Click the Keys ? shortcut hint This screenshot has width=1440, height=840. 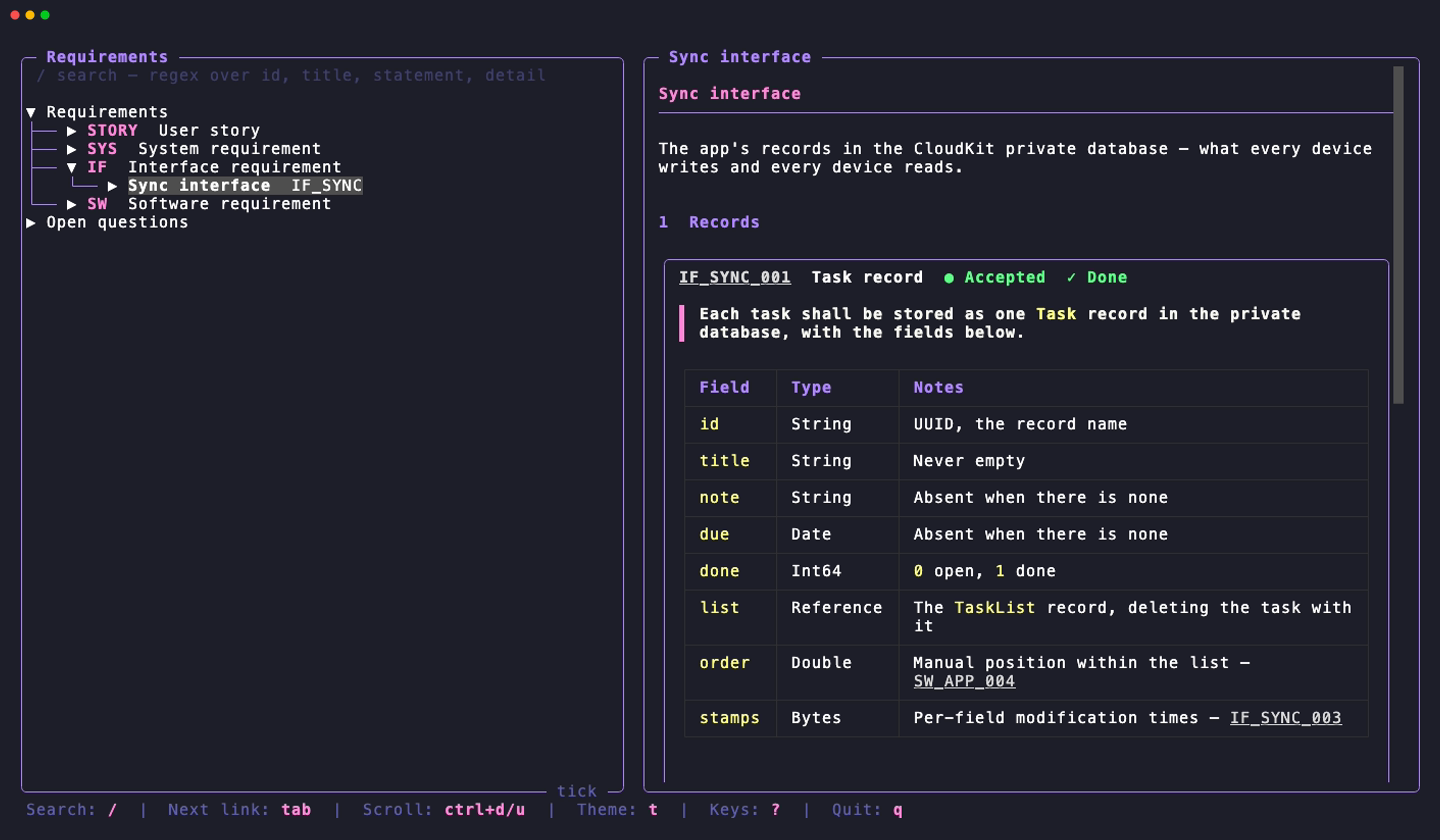coord(745,810)
